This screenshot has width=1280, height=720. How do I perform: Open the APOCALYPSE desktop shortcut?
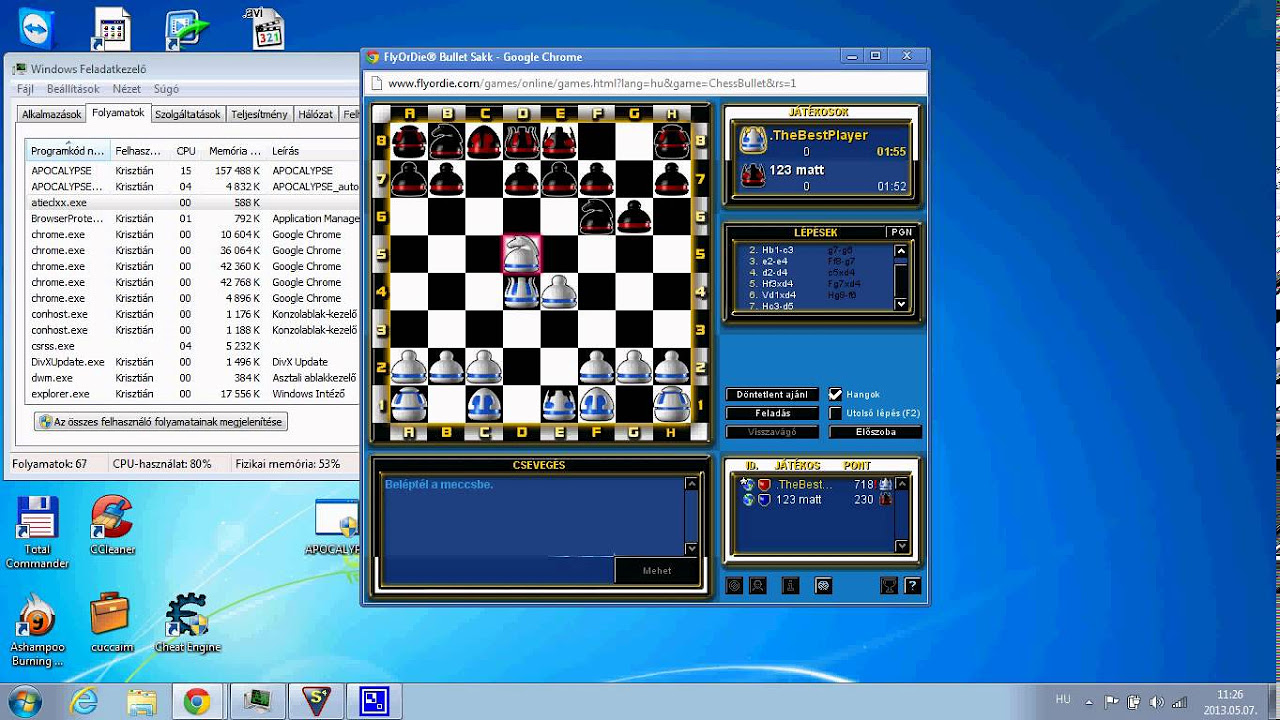tap(335, 527)
